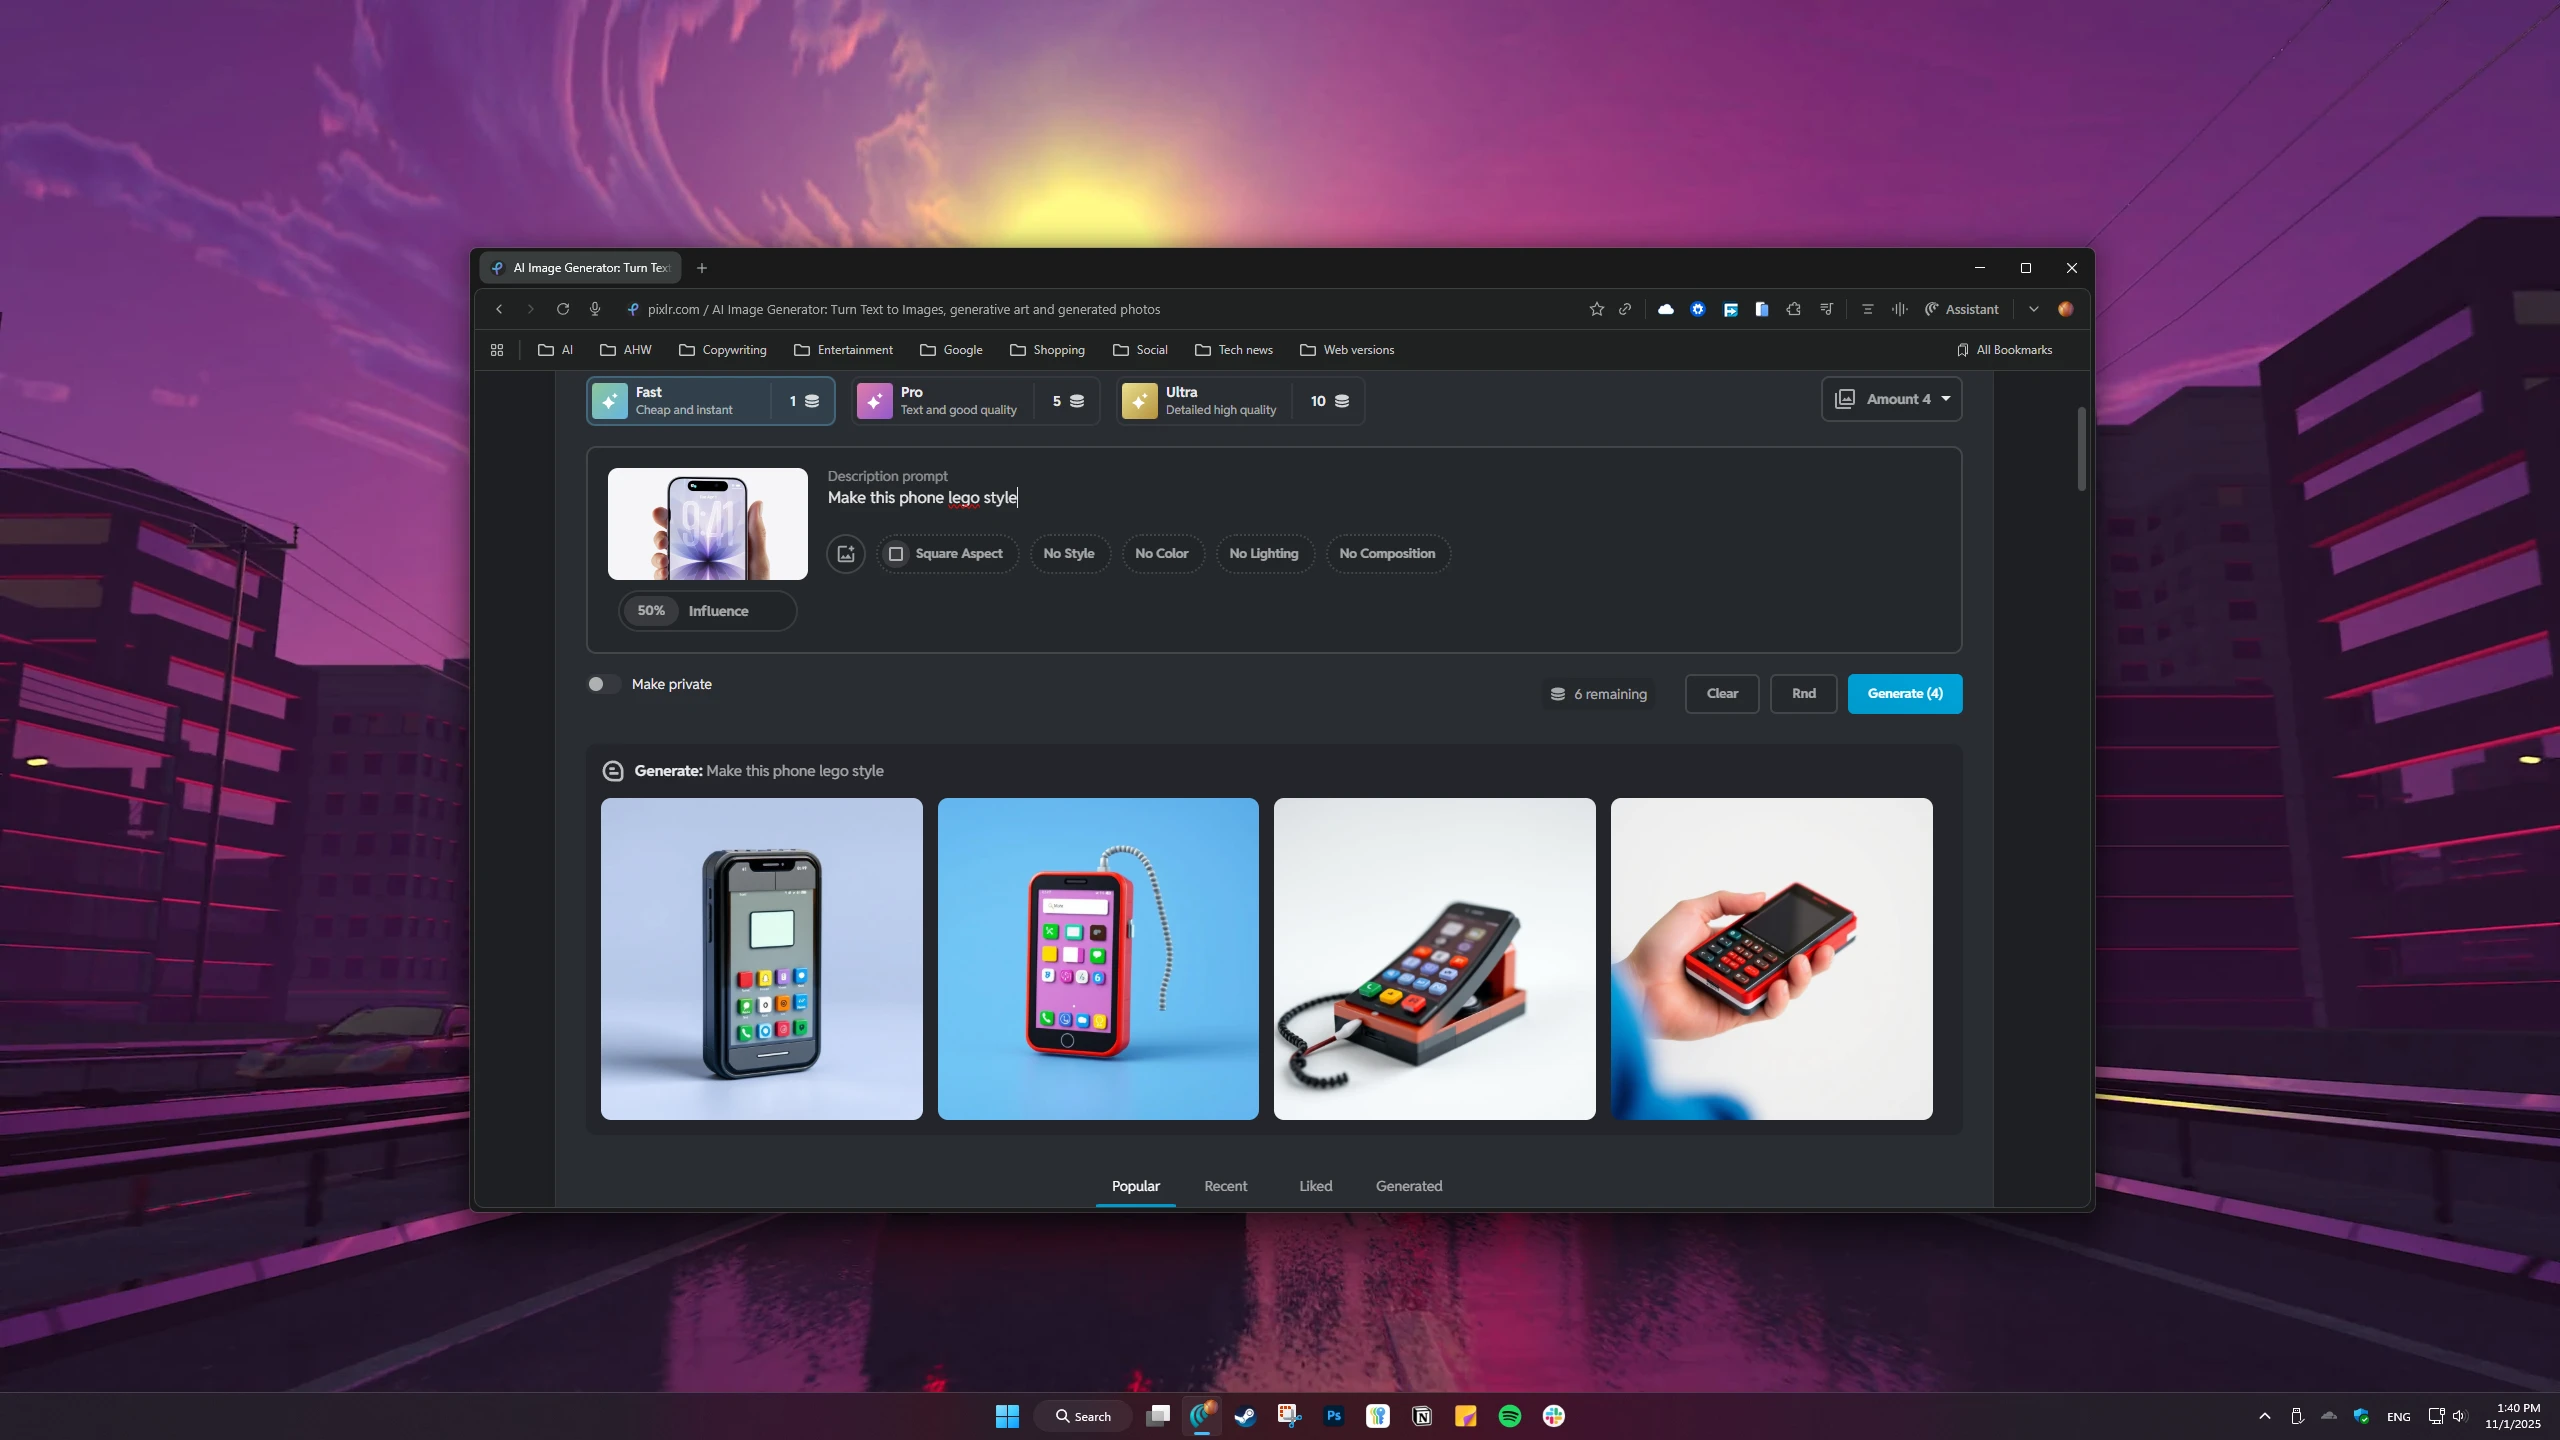This screenshot has width=2560, height=1440.
Task: Reload the page with refresh icon
Action: coord(563,309)
